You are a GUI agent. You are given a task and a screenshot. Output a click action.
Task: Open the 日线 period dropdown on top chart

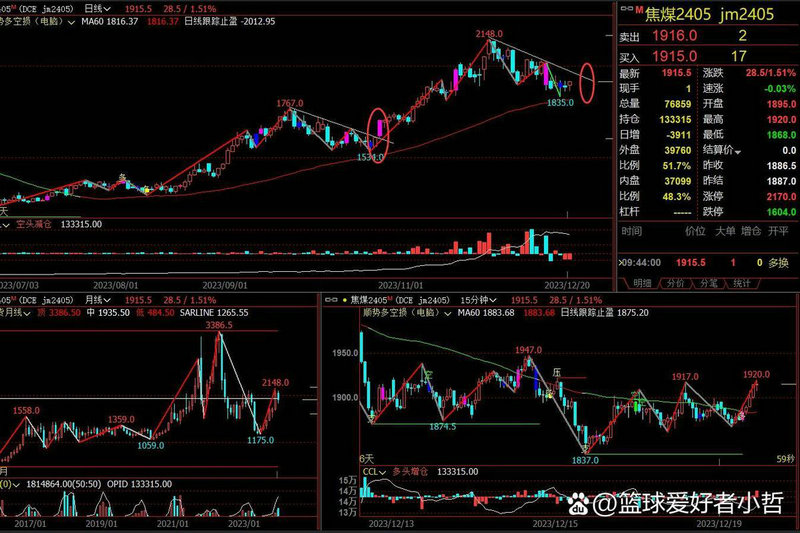coord(104,7)
